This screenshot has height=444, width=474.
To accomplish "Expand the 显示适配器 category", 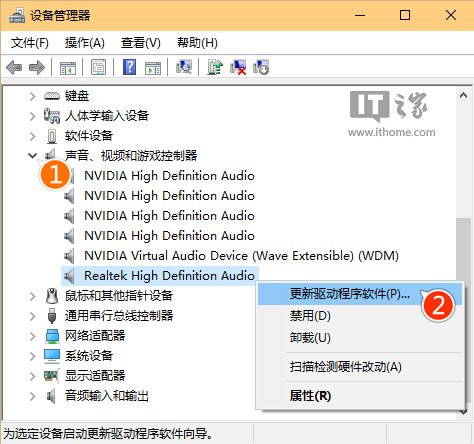I will (x=32, y=376).
